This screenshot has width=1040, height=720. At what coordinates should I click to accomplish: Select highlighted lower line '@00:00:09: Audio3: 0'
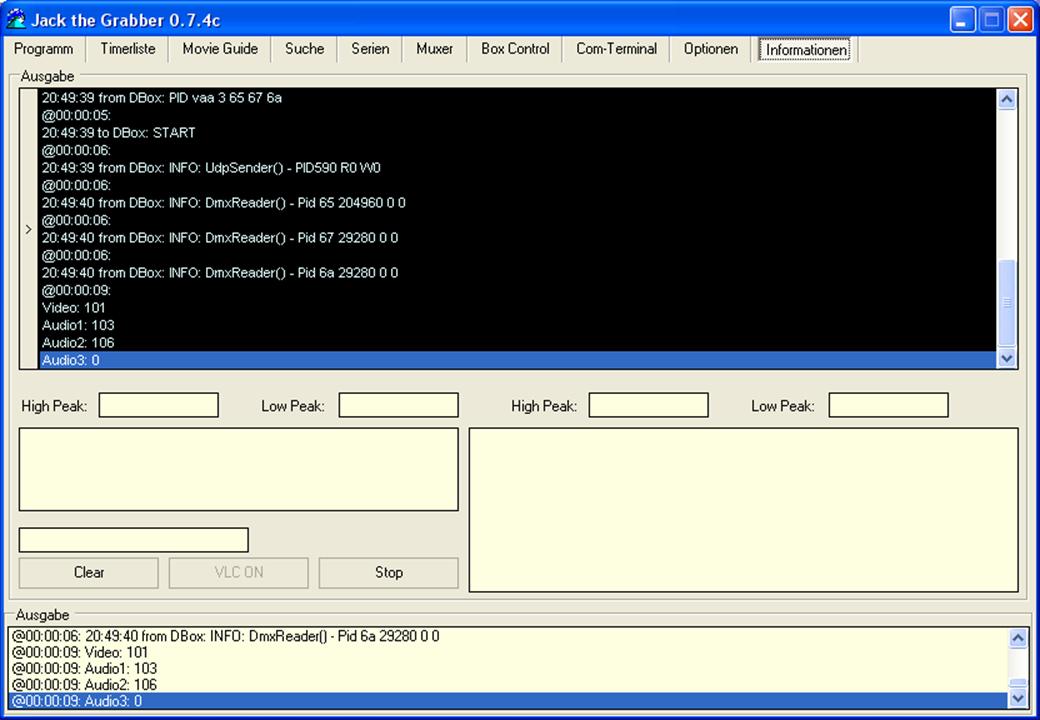(x=509, y=701)
